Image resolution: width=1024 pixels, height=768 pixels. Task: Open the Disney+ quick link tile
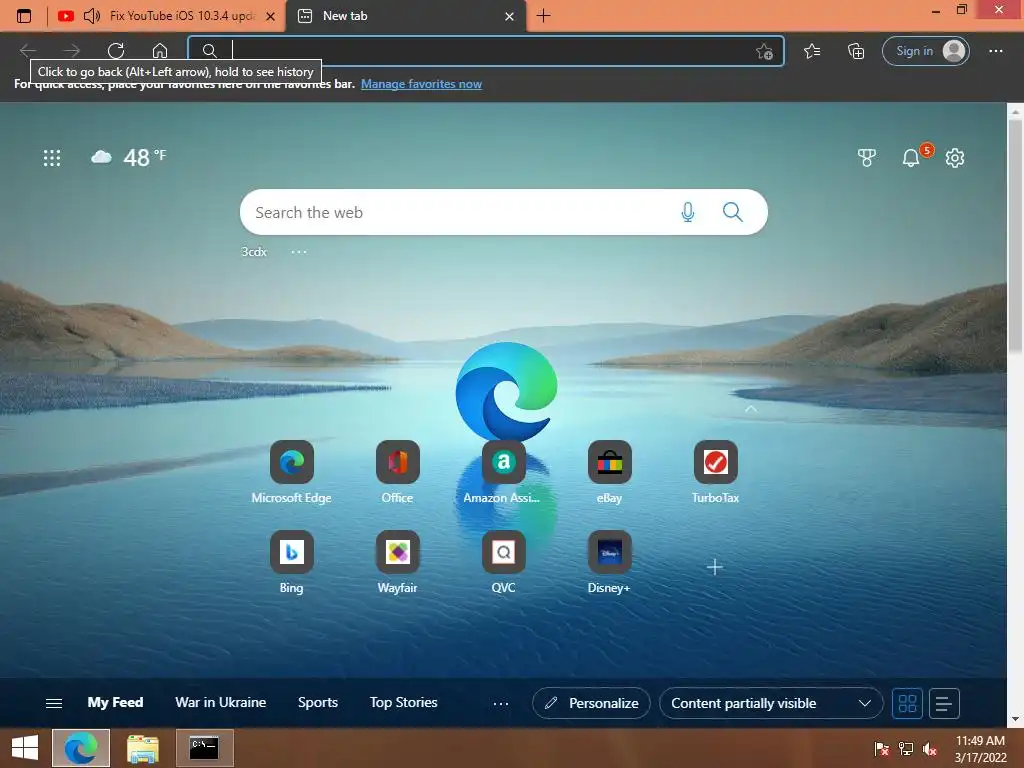tap(609, 562)
